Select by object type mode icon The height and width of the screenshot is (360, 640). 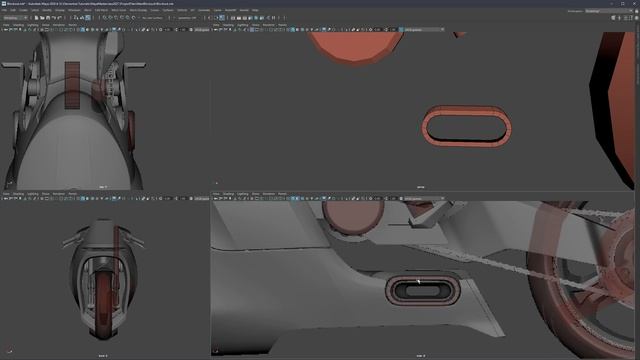click(x=82, y=18)
